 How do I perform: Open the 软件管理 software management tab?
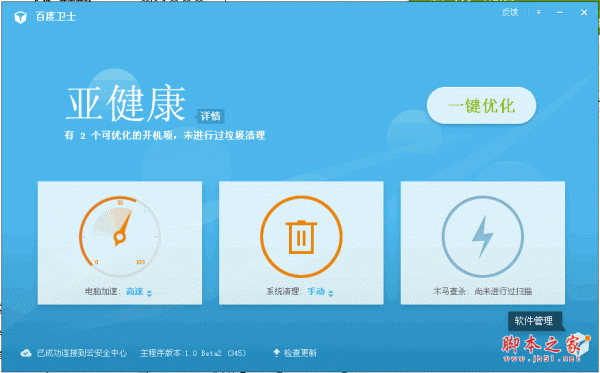point(535,321)
